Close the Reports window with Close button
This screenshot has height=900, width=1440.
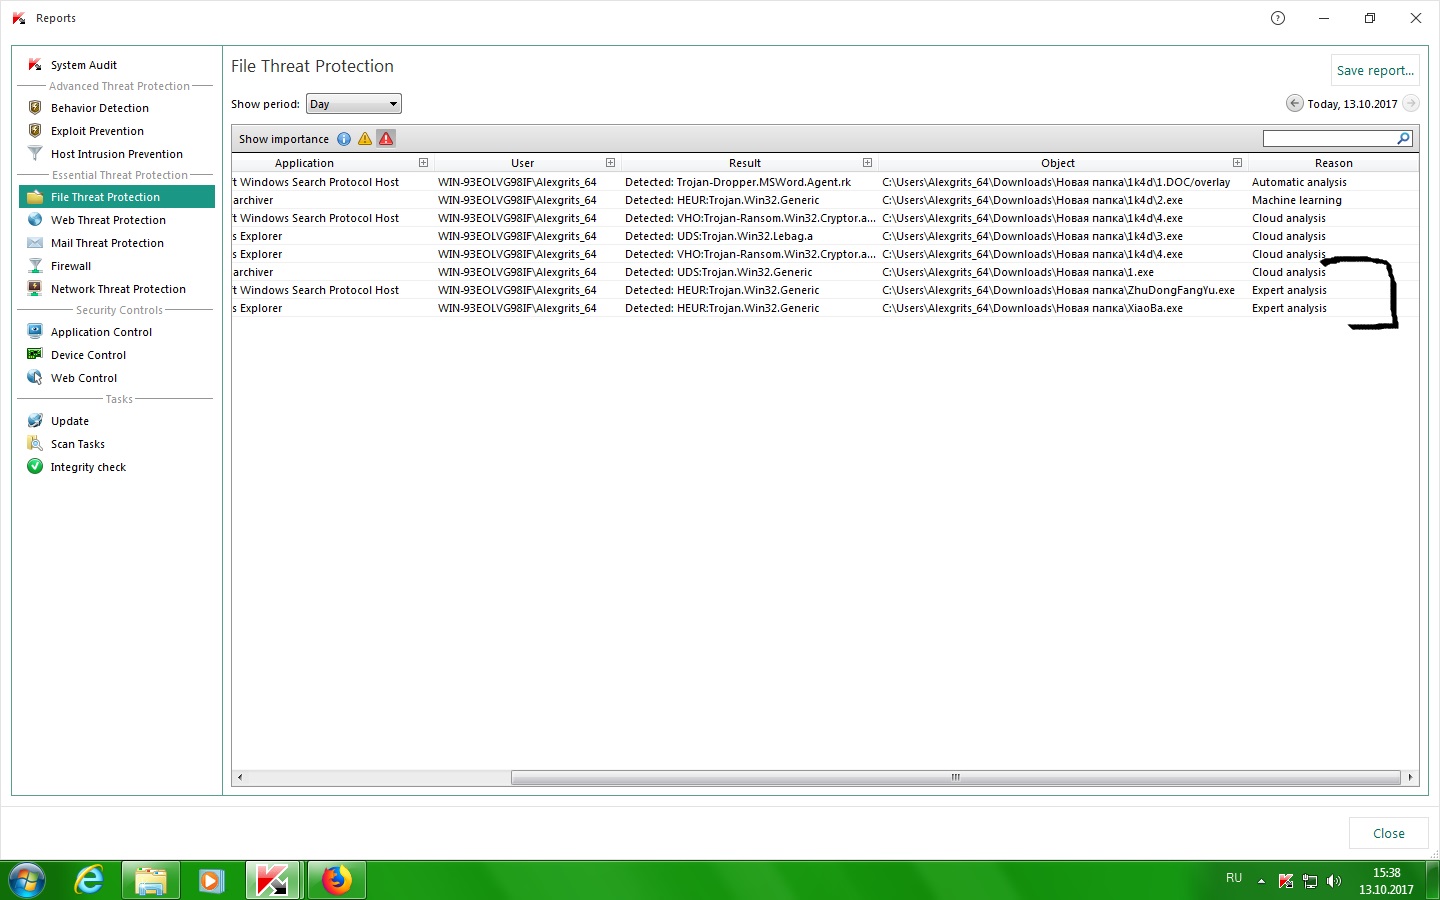coord(1388,833)
